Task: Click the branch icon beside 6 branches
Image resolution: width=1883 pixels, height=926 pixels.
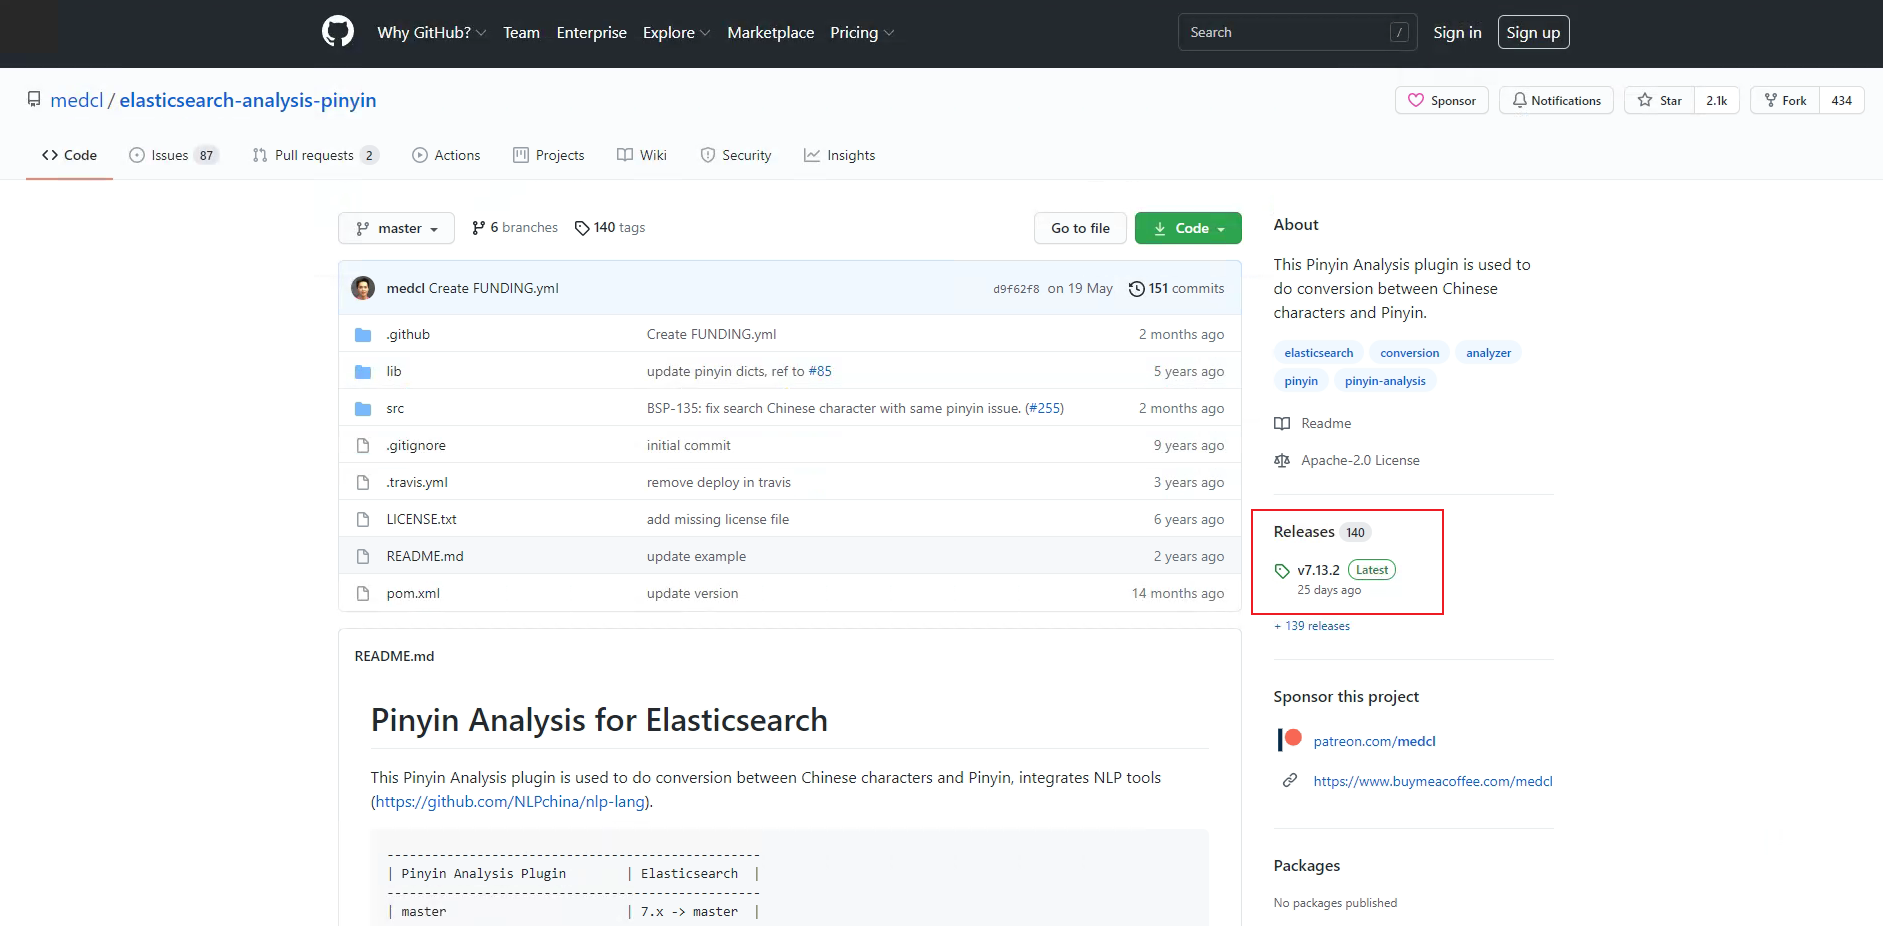Action: [479, 228]
